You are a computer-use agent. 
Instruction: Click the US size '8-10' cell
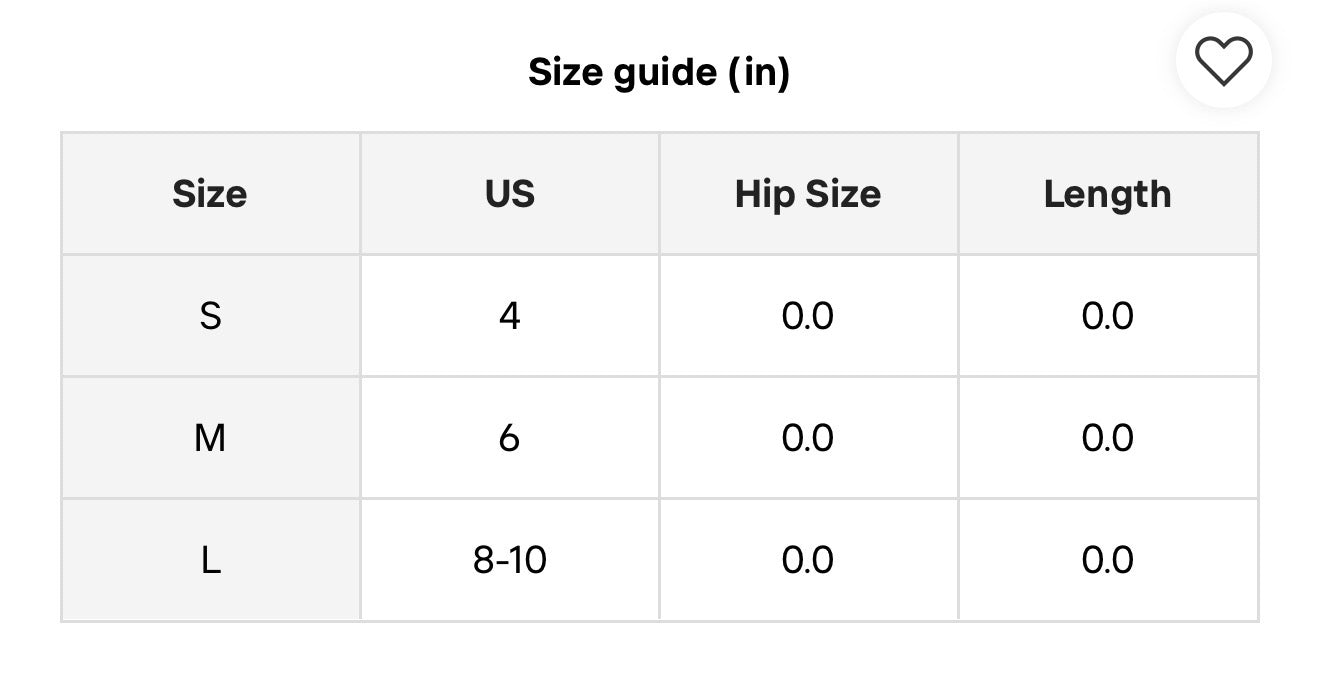coord(509,560)
